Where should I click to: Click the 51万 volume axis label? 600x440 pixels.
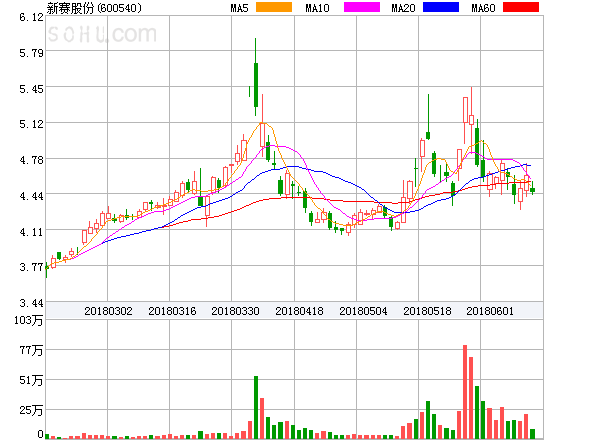point(31,380)
